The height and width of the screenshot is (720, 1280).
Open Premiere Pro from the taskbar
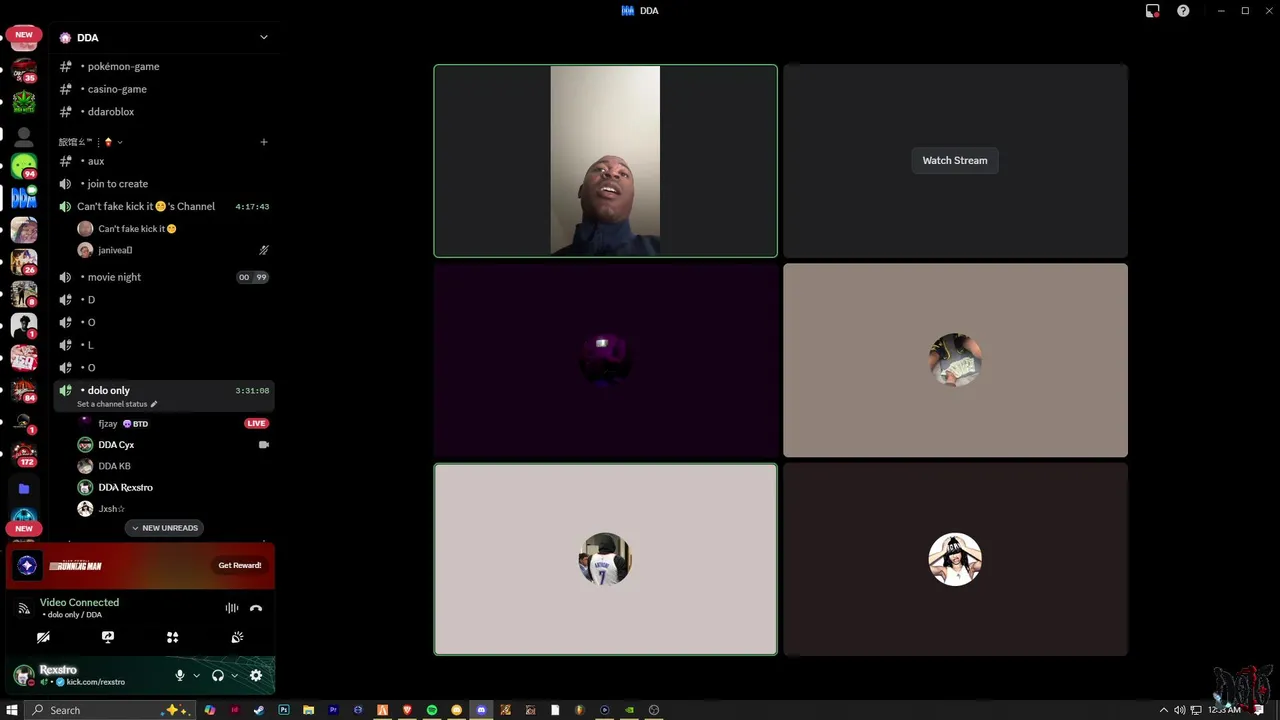333,710
